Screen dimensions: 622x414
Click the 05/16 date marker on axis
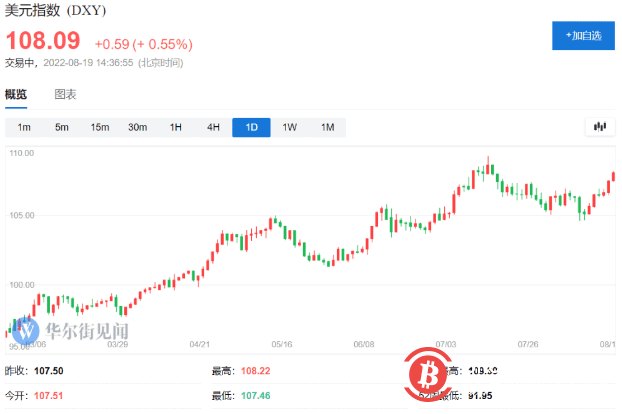pos(282,344)
